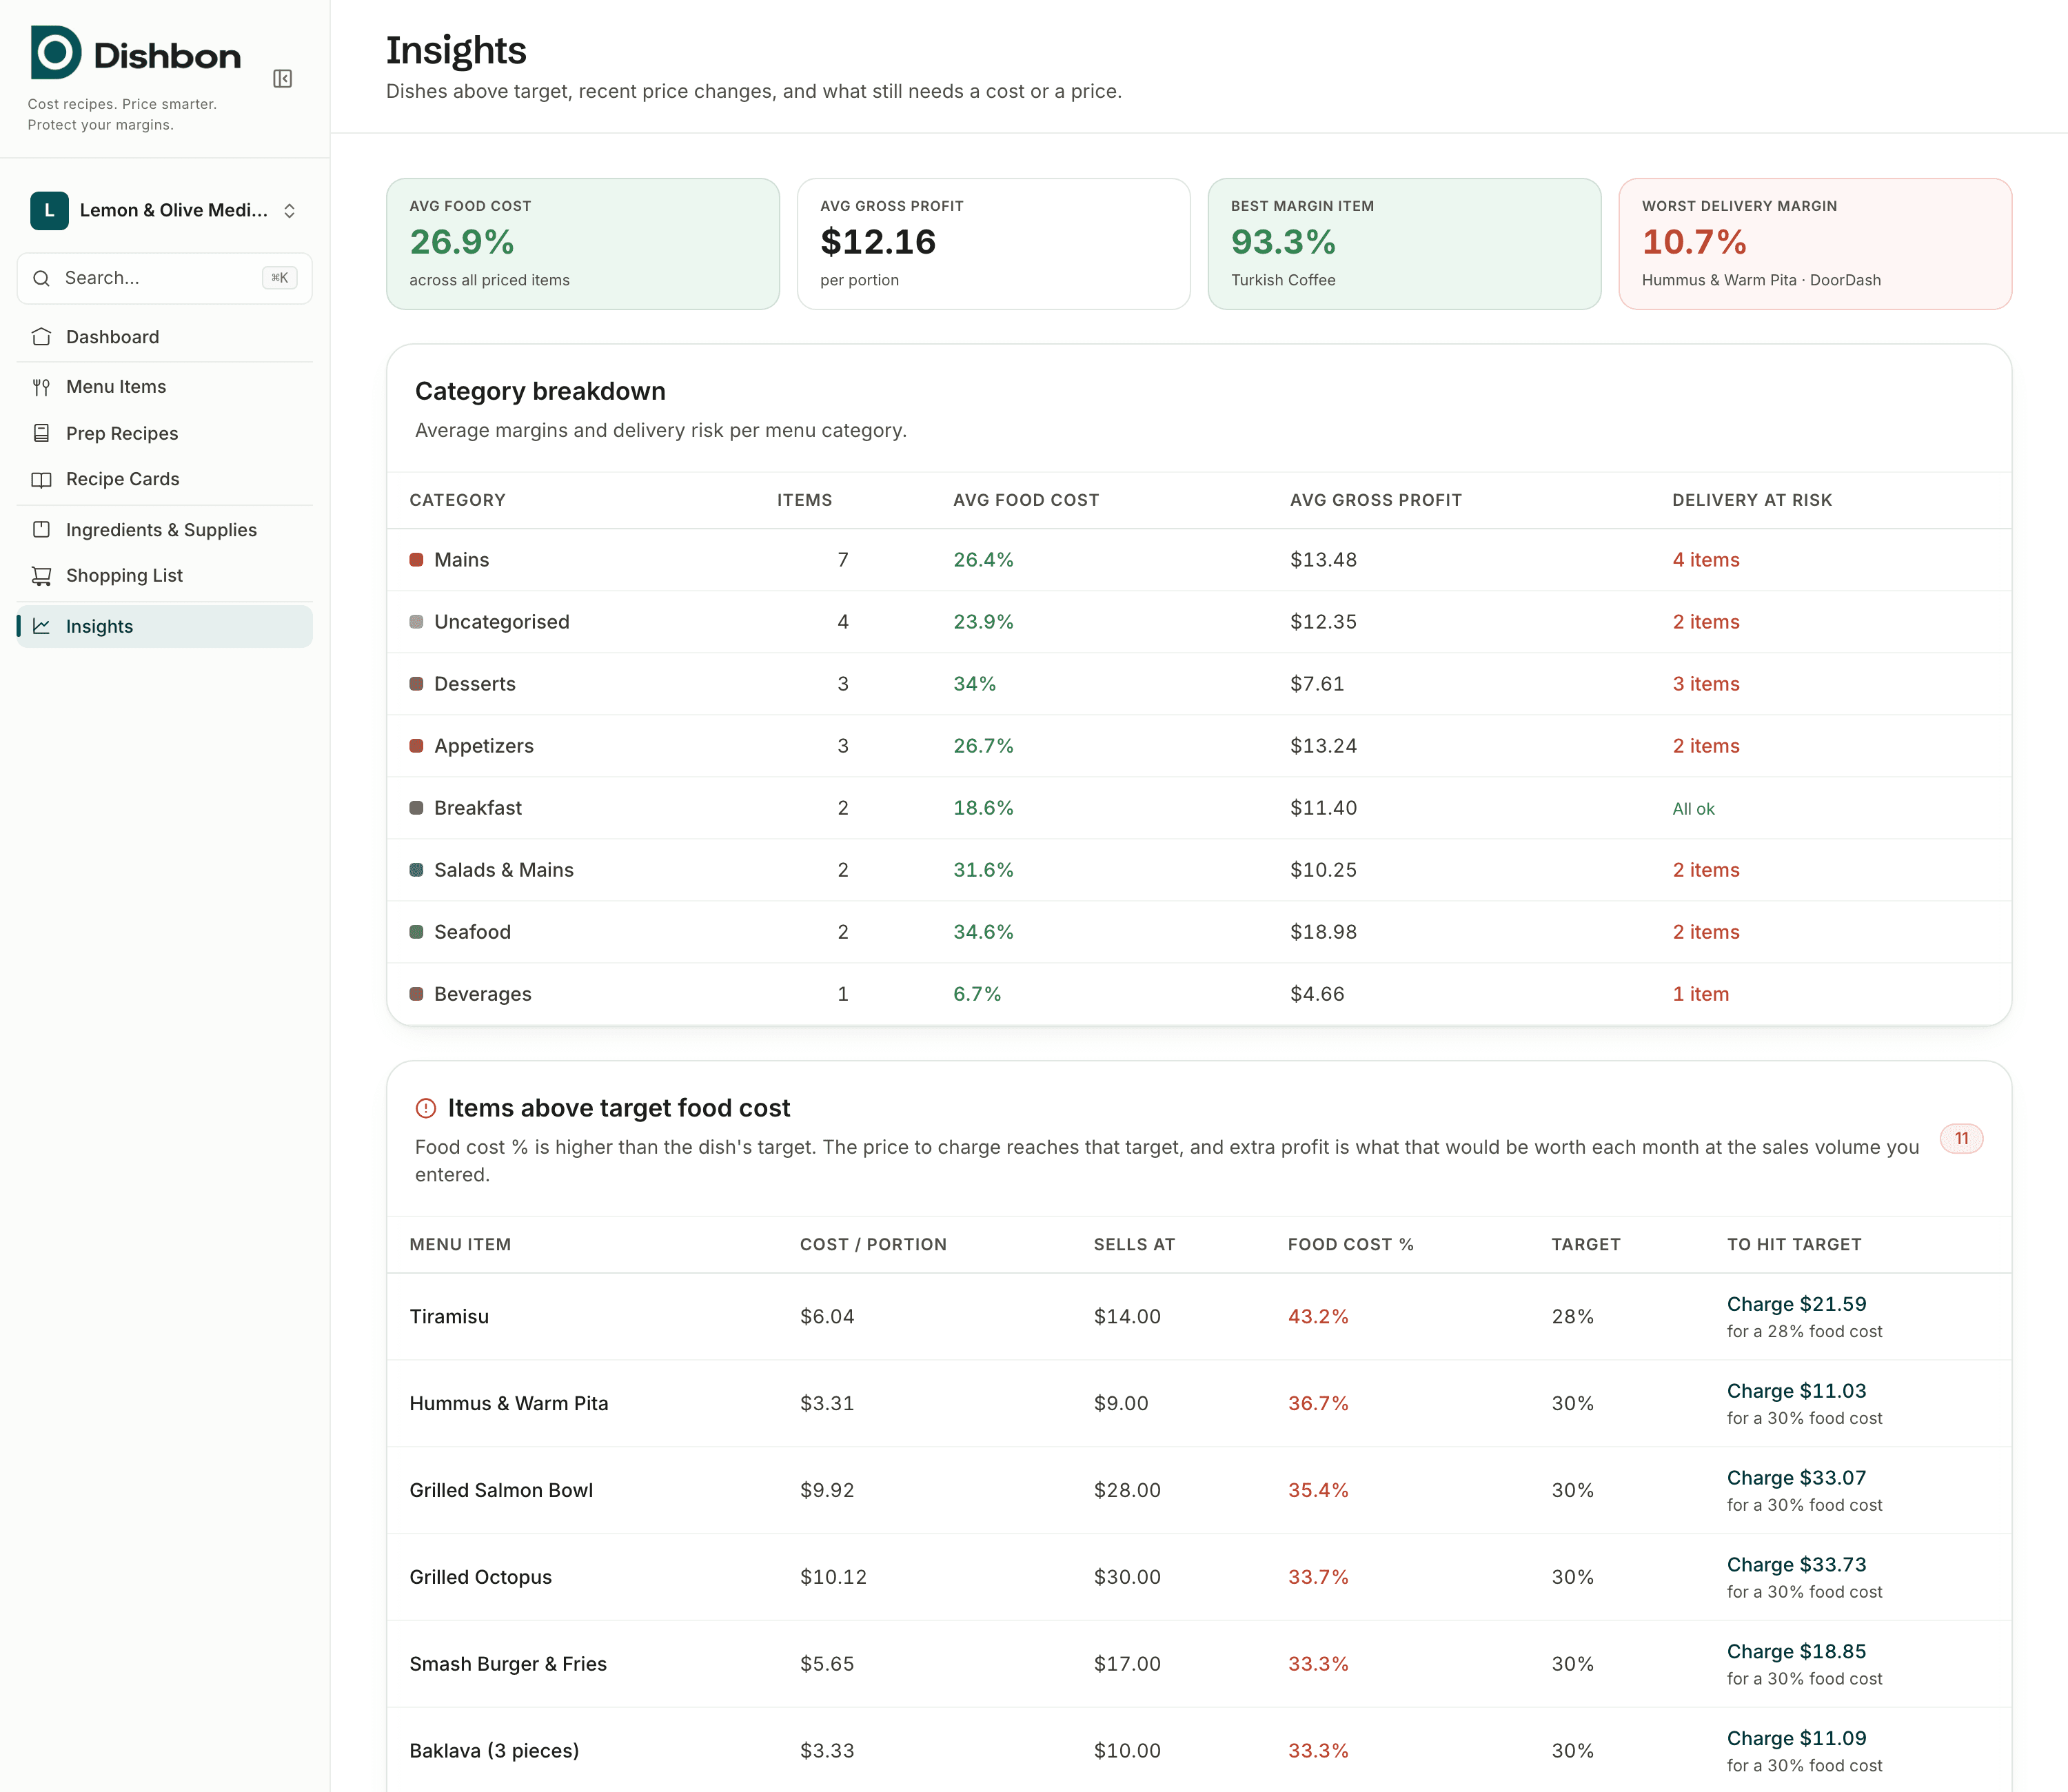Click Mains '4 items' delivery risk

(1706, 560)
